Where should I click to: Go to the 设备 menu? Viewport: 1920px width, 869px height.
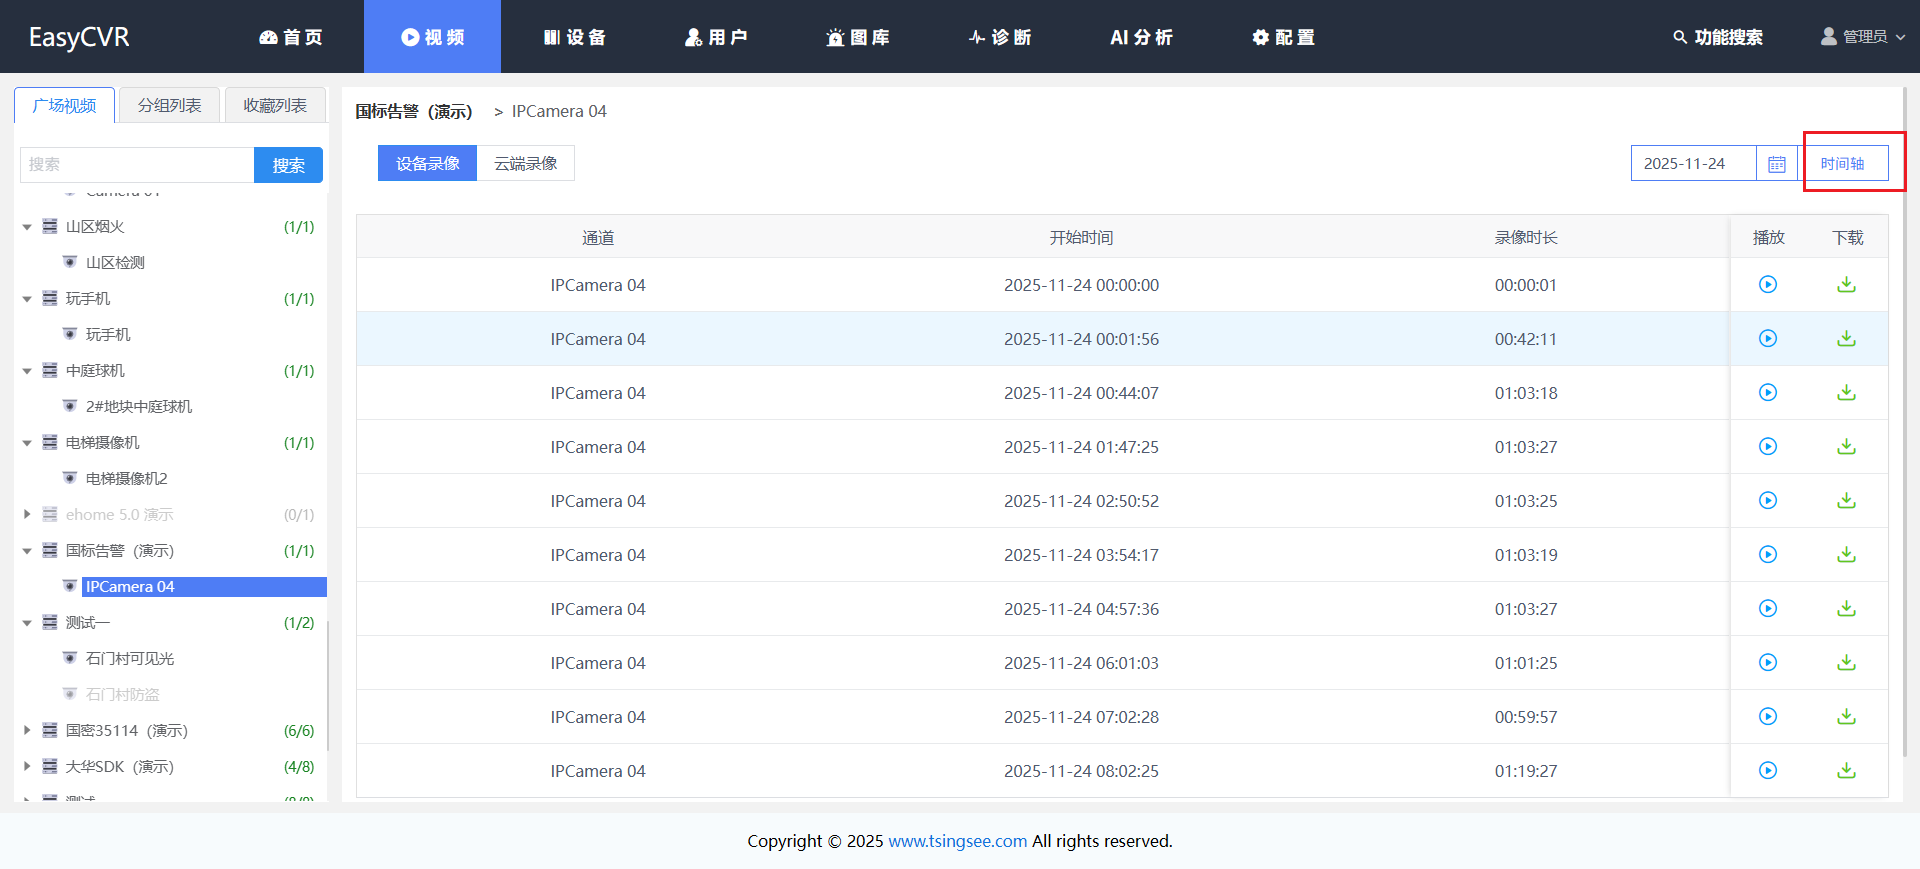(575, 37)
